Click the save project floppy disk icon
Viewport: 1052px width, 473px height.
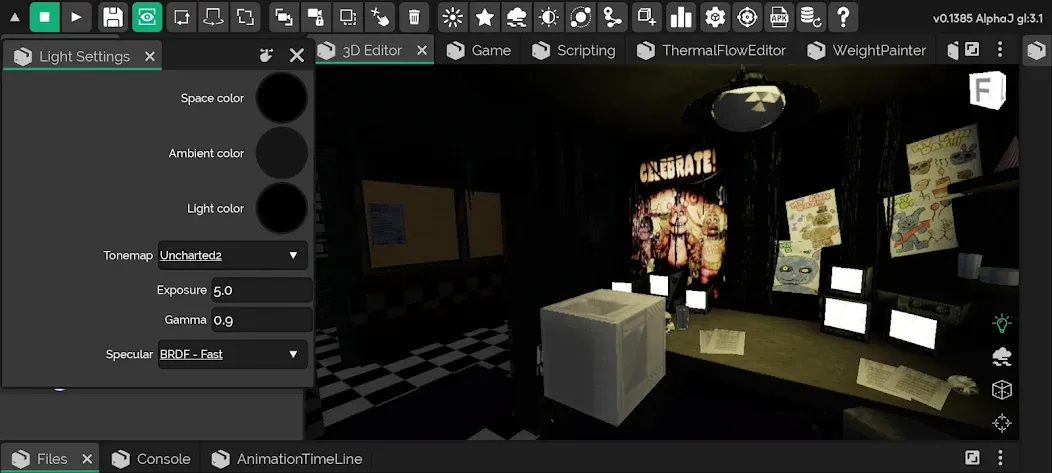(x=113, y=17)
